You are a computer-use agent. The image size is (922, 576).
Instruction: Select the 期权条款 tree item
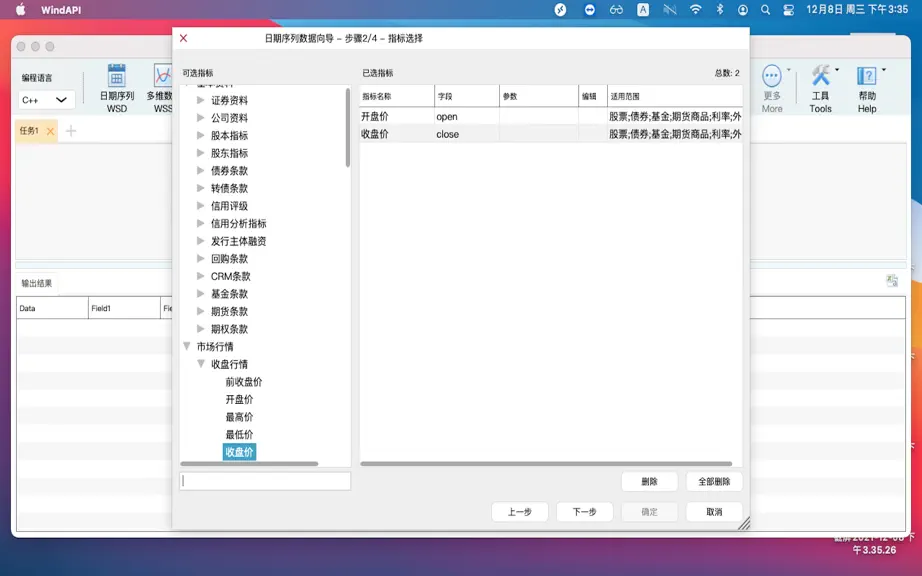click(229, 330)
